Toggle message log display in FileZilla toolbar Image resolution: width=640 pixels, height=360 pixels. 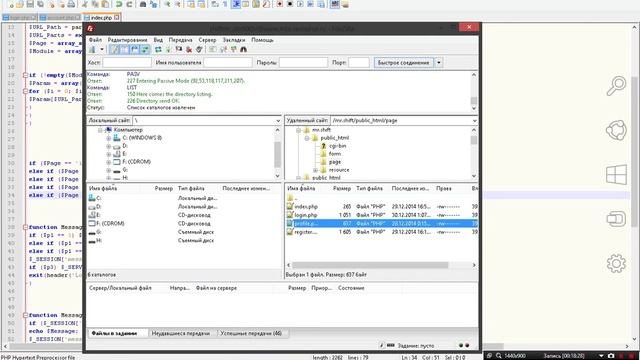pyautogui.click(x=114, y=49)
